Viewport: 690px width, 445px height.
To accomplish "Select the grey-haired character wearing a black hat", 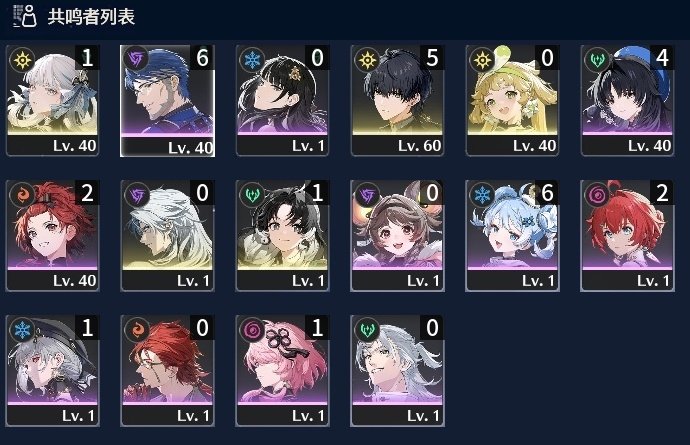I will click(x=52, y=371).
